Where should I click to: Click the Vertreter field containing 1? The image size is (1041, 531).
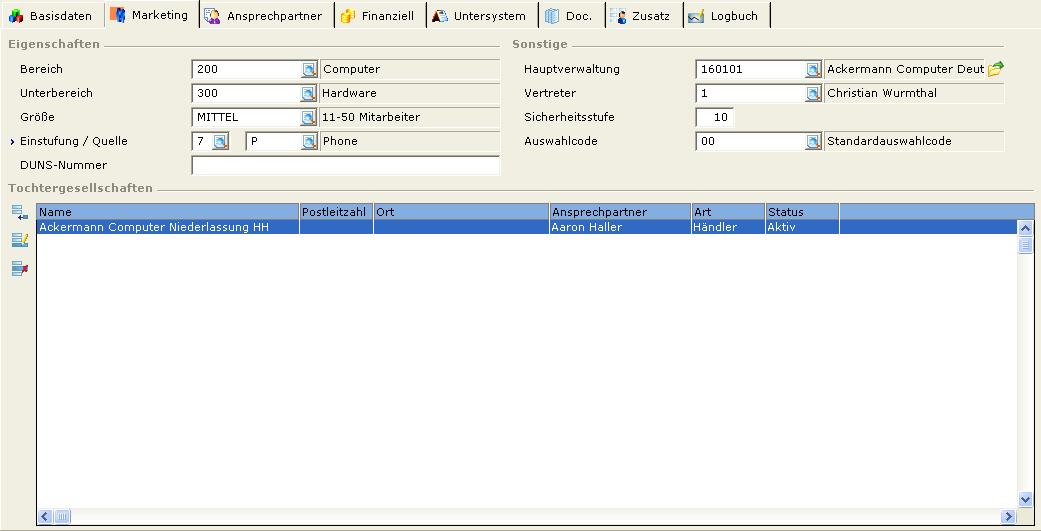coord(751,93)
